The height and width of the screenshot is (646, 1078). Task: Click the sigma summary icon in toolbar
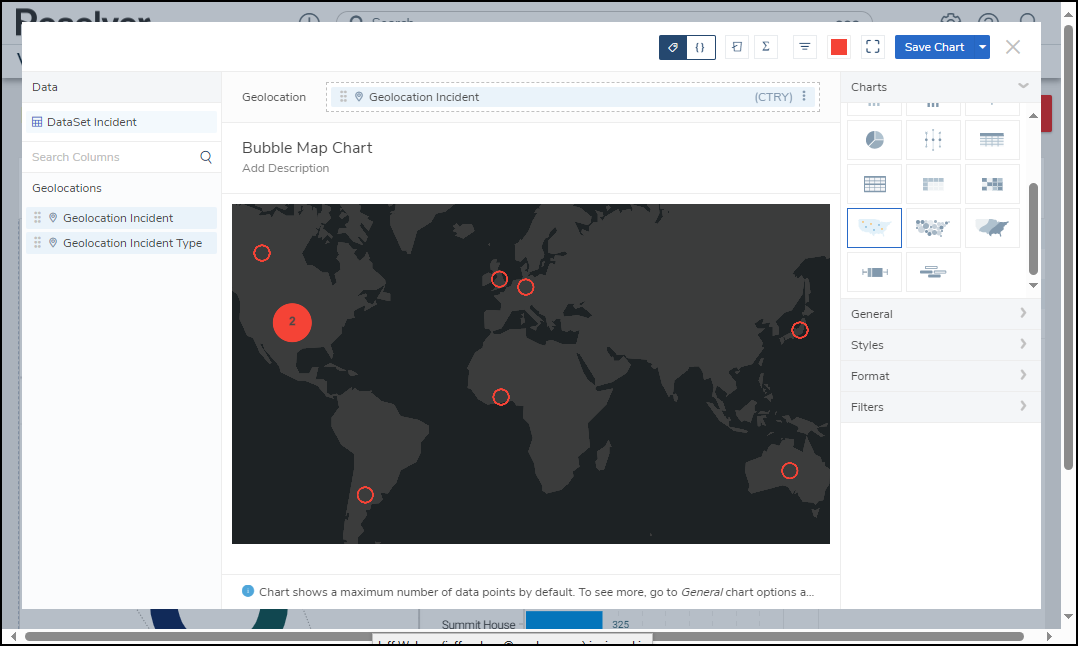point(766,47)
